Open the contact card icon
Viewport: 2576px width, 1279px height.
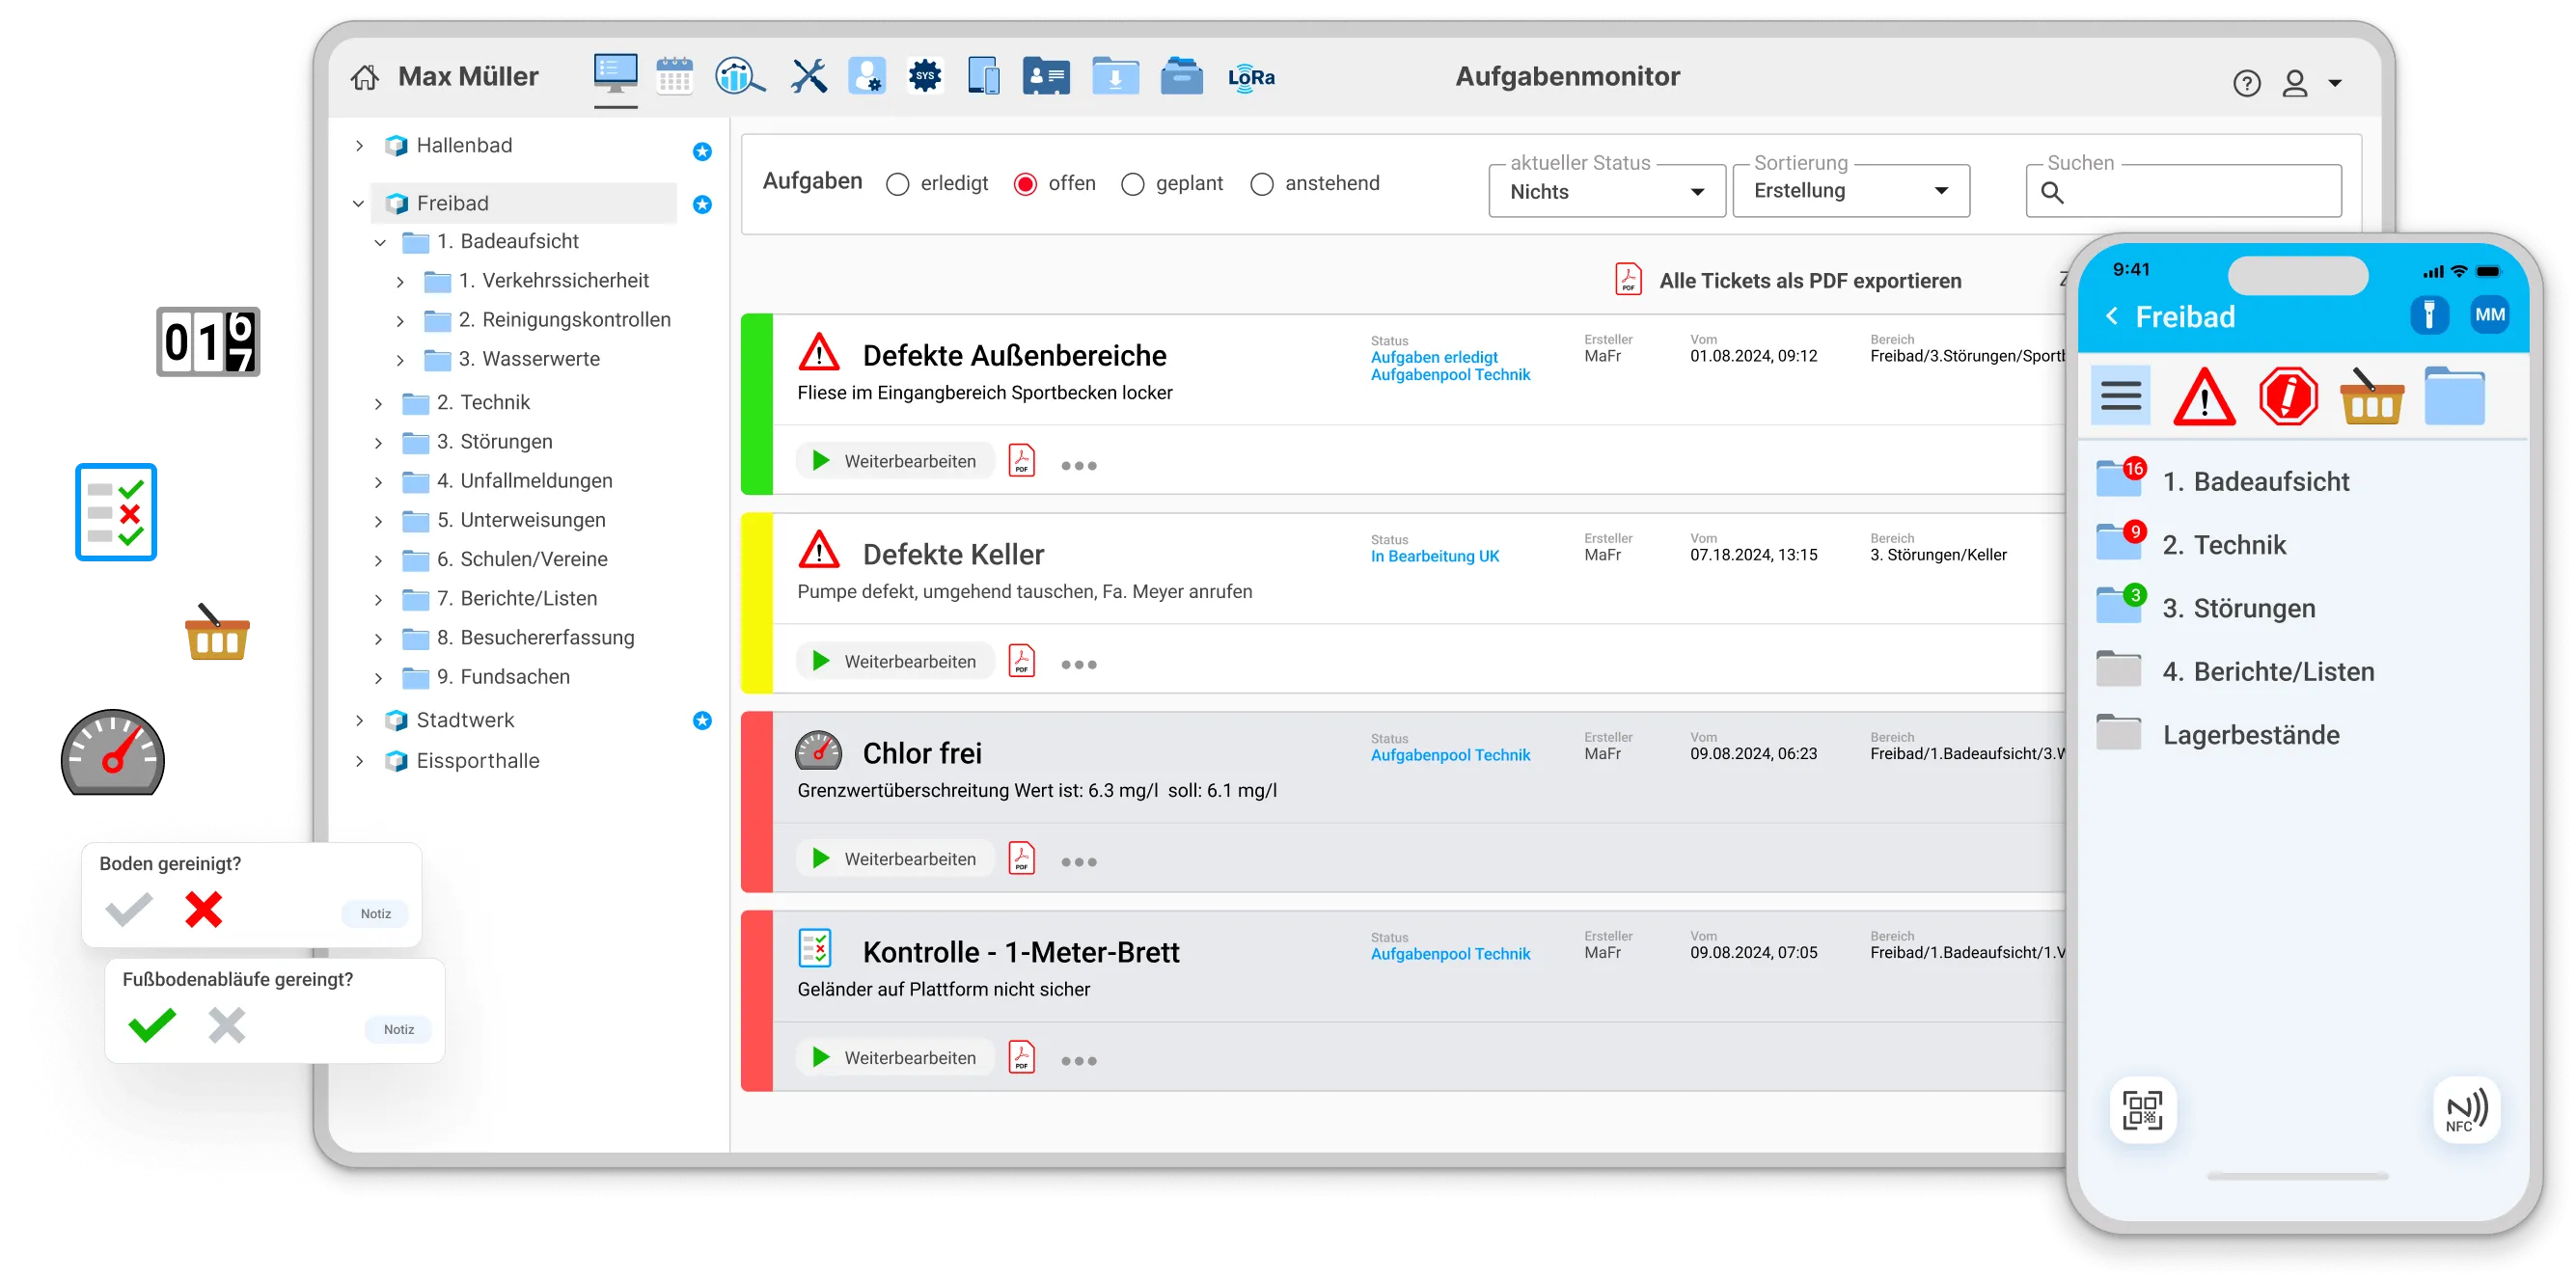click(1046, 76)
